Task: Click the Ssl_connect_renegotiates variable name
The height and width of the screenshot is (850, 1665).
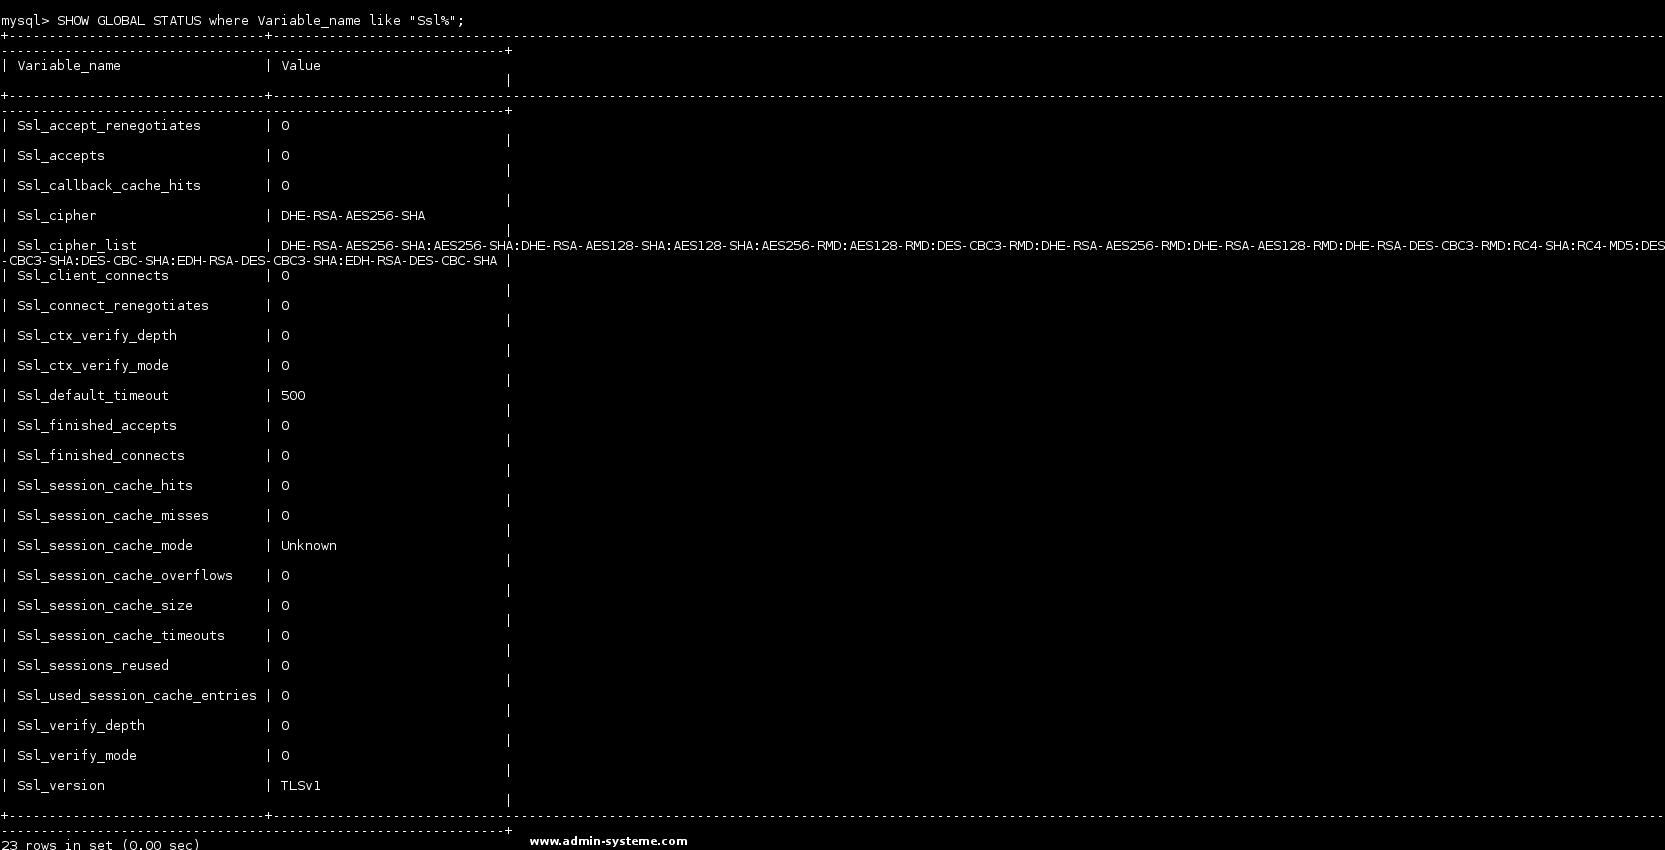Action: click(113, 305)
